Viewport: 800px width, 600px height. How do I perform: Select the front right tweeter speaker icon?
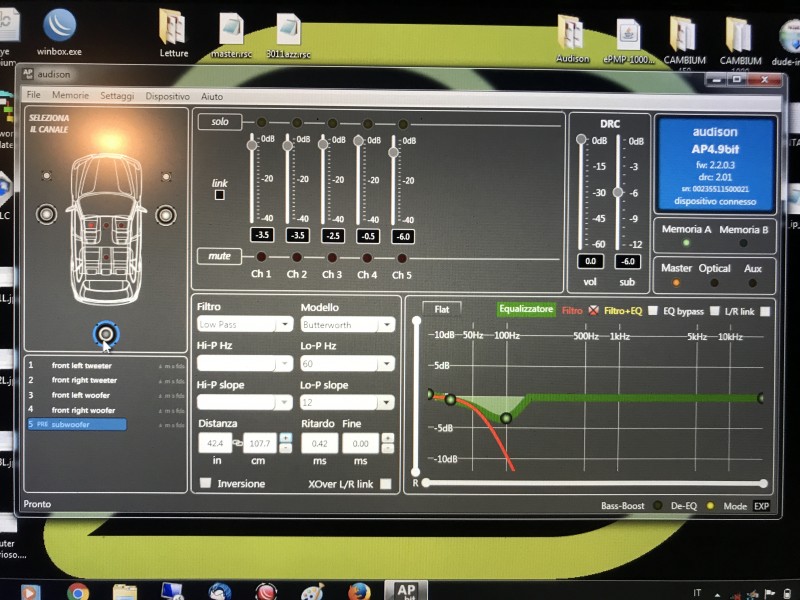click(166, 177)
